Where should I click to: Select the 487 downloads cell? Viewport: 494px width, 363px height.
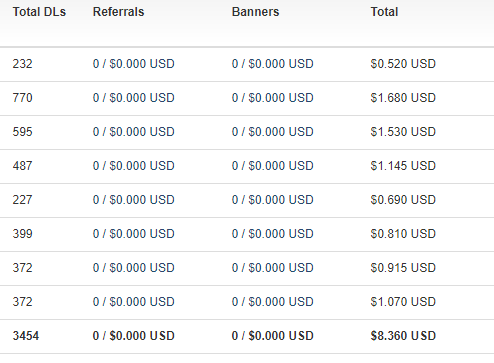(22, 166)
